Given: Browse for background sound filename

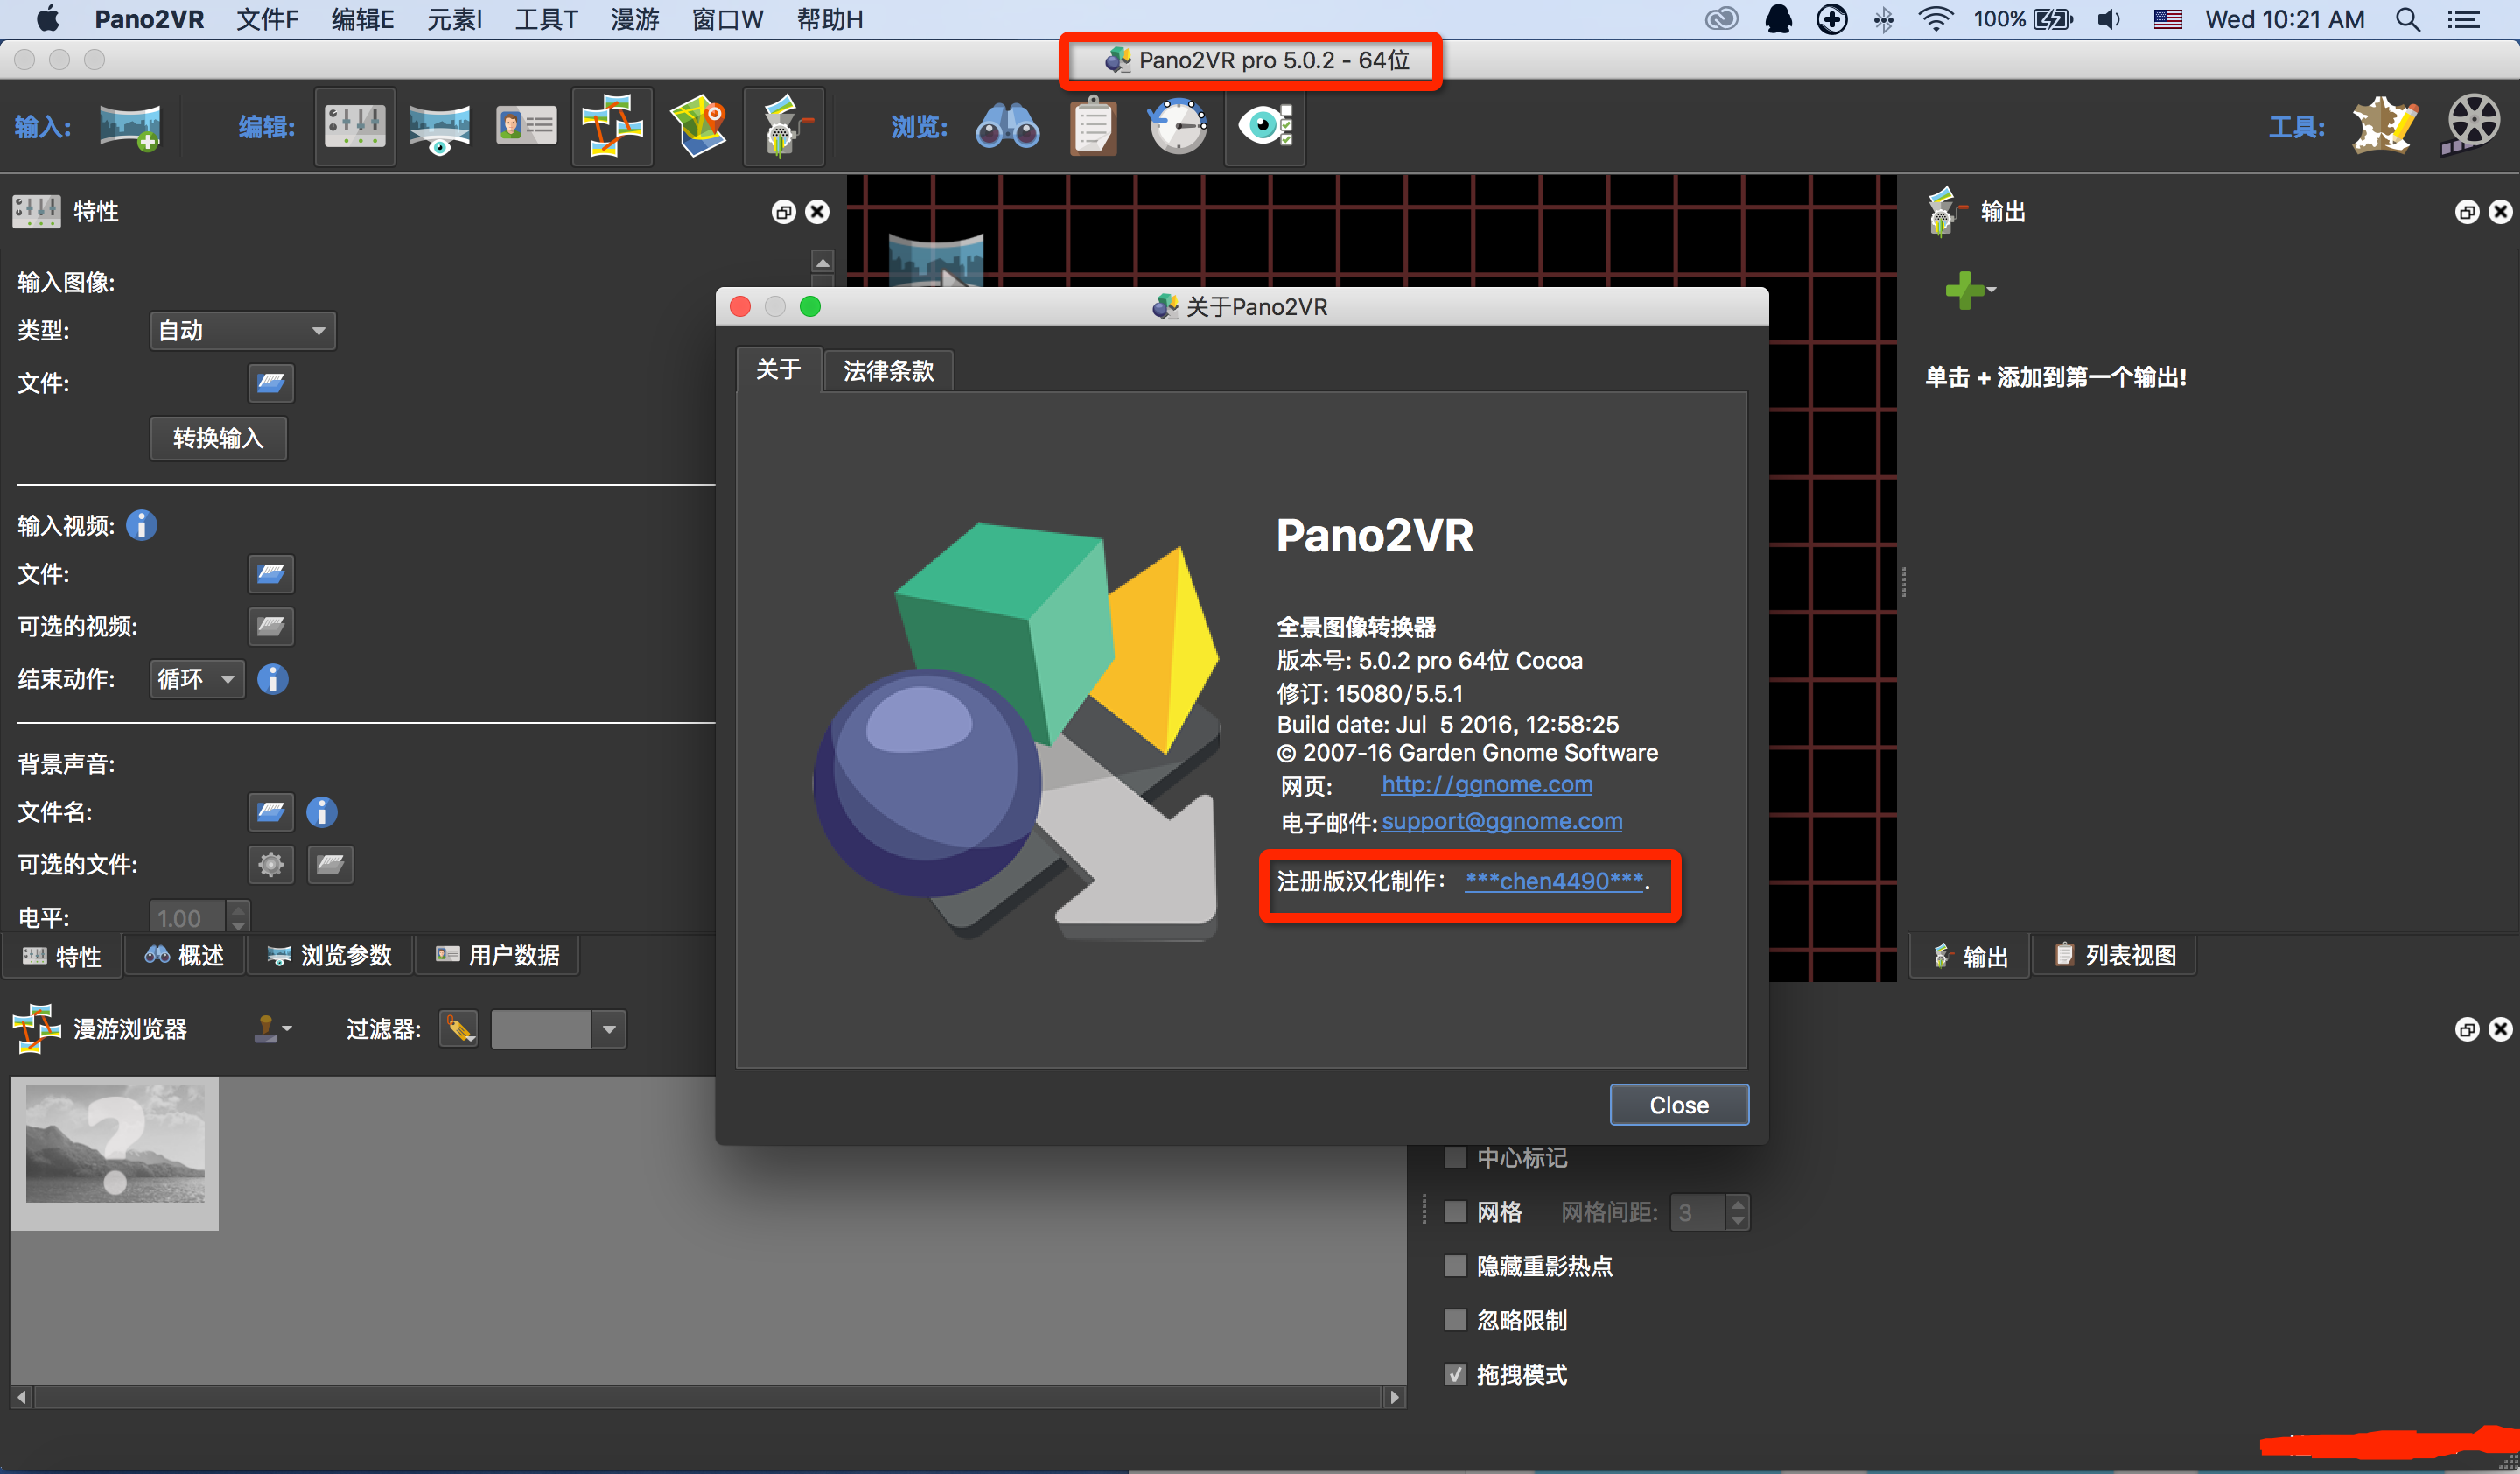Looking at the screenshot, I should click(x=271, y=812).
